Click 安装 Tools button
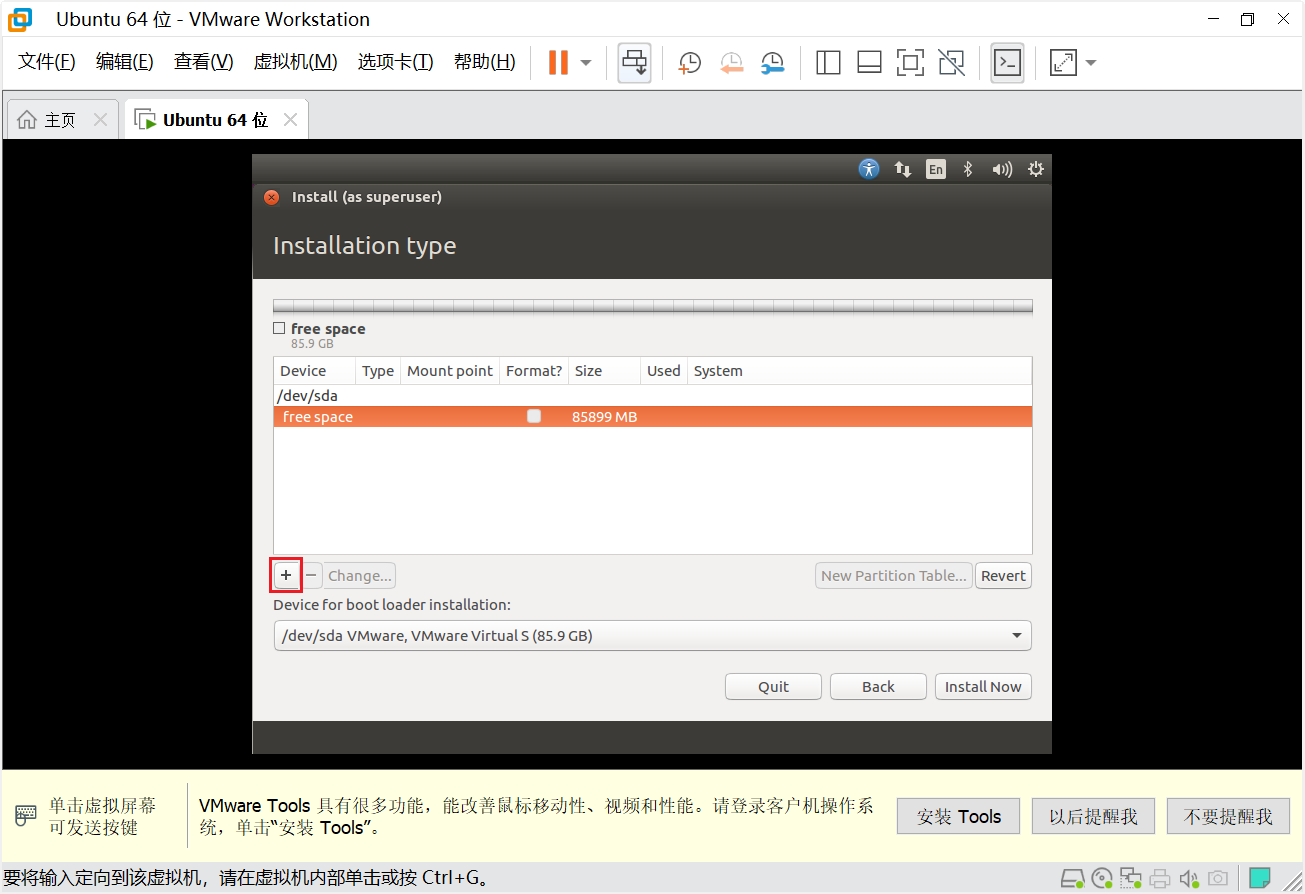 point(959,816)
